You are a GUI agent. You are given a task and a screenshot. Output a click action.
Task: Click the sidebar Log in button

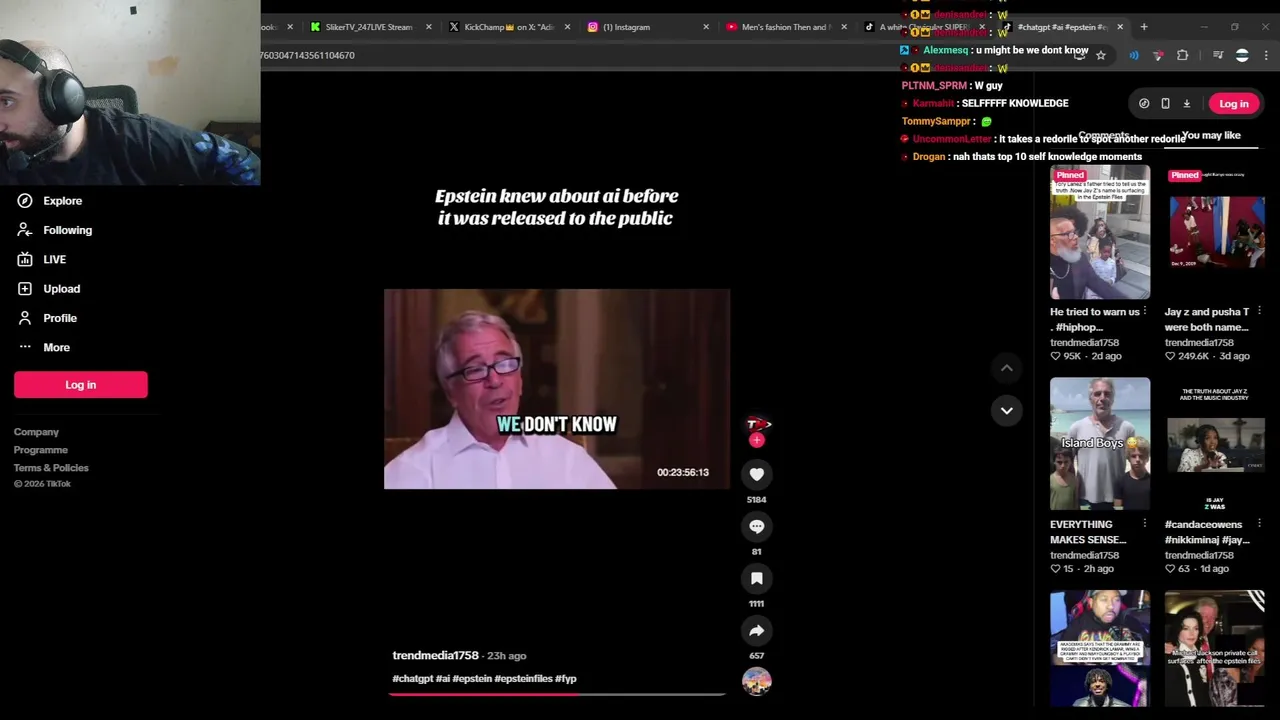pos(81,385)
